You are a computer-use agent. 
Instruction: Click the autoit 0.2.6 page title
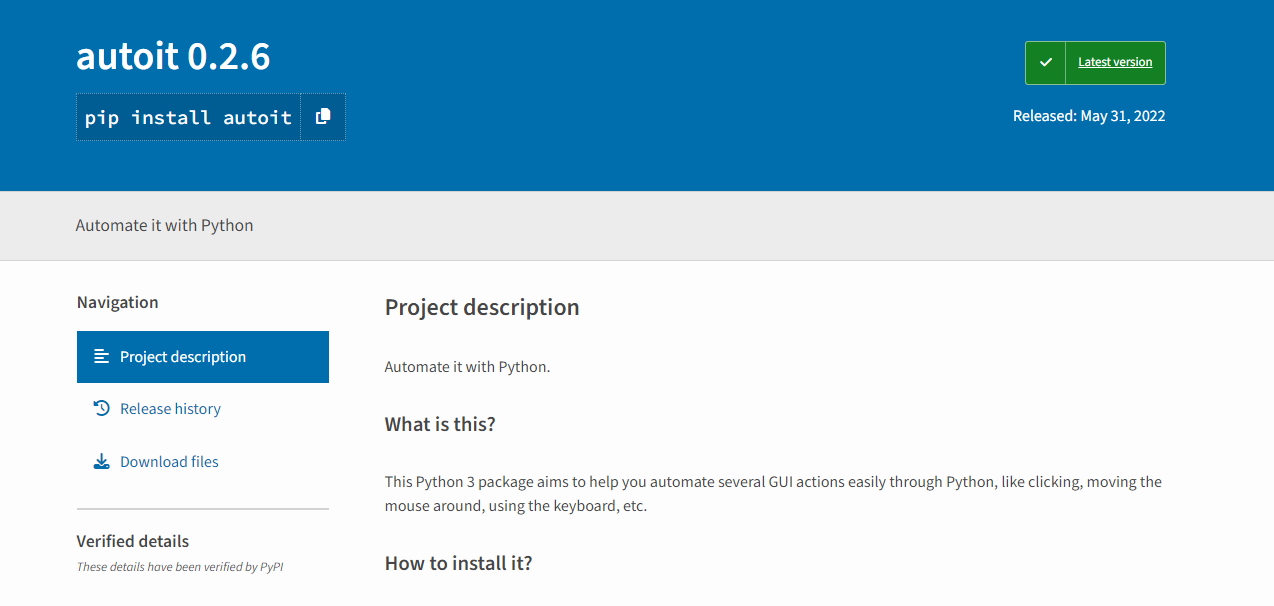[173, 57]
